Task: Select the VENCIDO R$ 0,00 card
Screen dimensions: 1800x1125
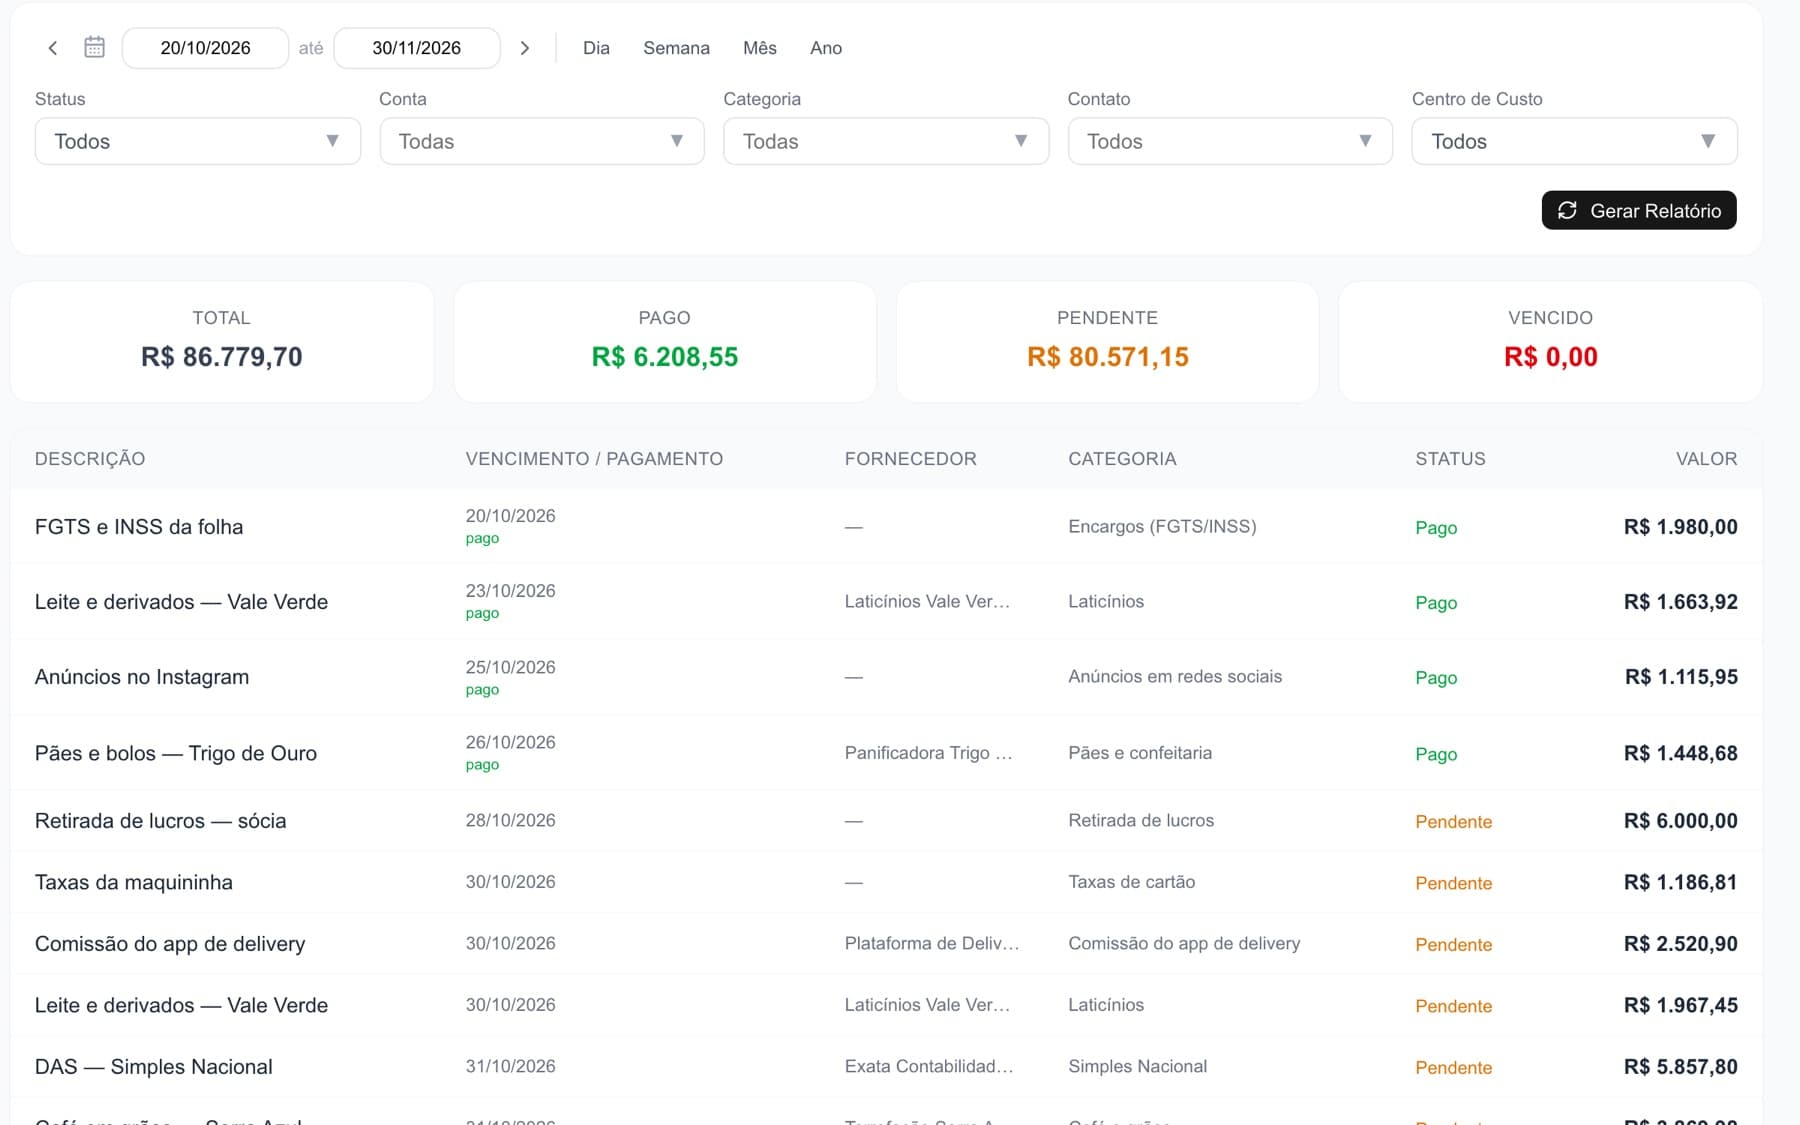Action: [x=1550, y=342]
